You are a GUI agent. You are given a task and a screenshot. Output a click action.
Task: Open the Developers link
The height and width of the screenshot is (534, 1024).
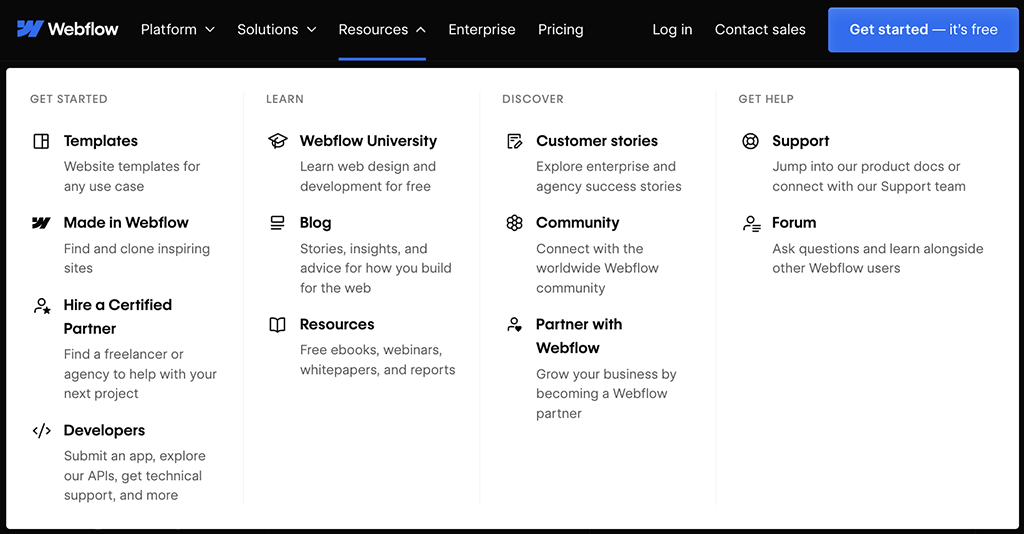pos(104,431)
